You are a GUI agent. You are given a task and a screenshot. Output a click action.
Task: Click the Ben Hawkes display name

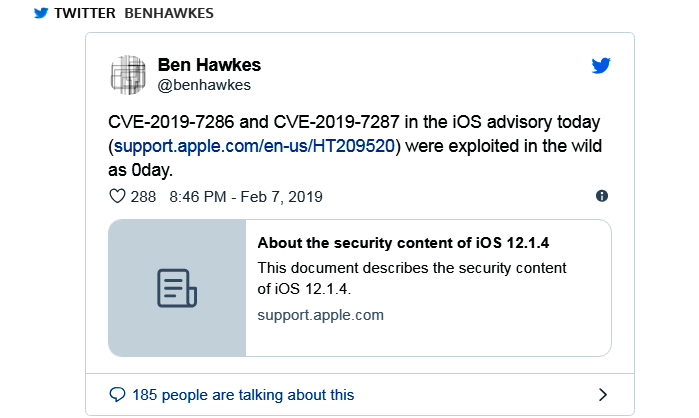point(209,65)
